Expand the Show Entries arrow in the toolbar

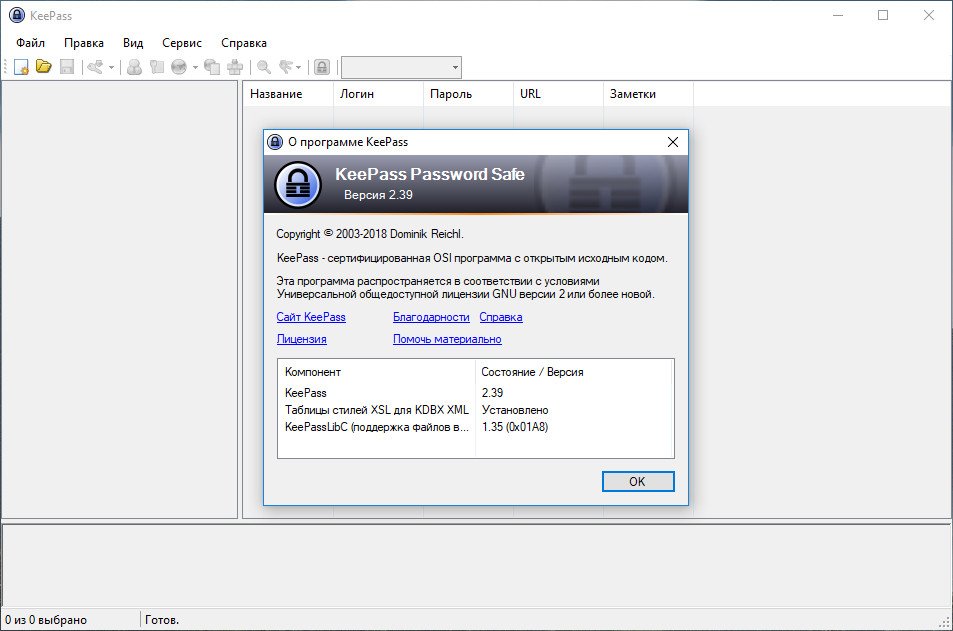pos(298,67)
